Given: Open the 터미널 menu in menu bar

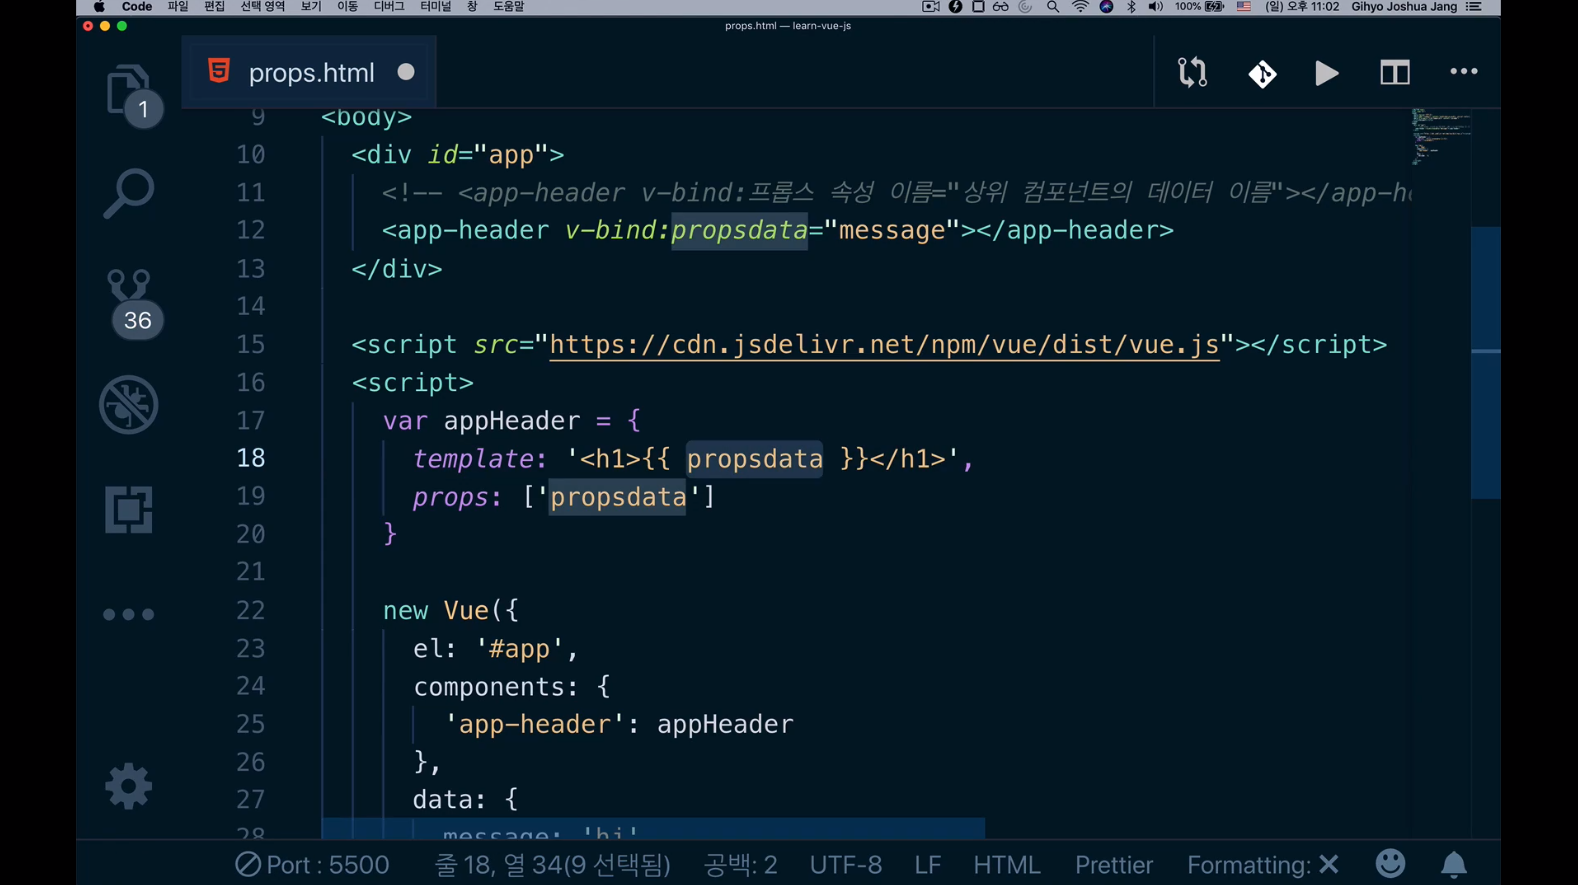Looking at the screenshot, I should [x=435, y=7].
